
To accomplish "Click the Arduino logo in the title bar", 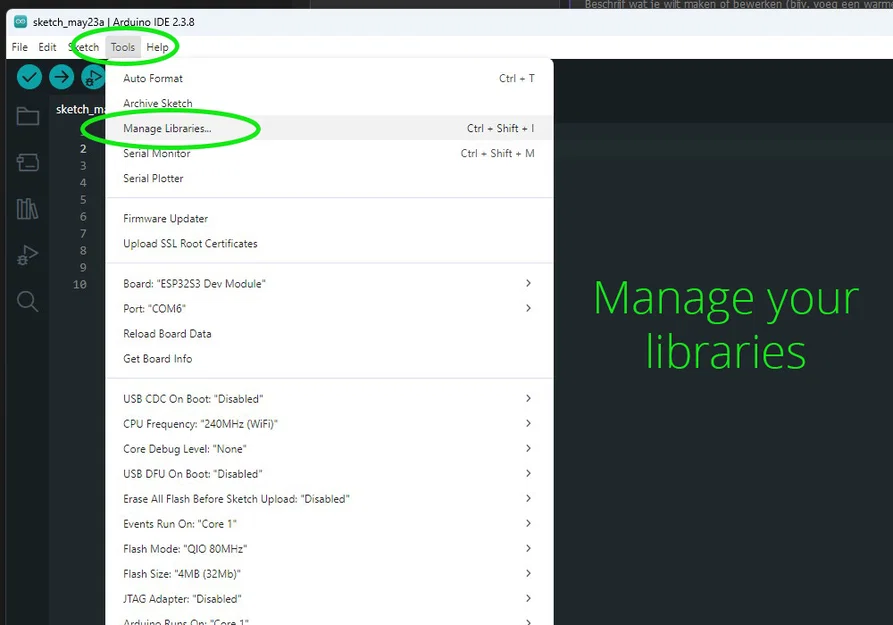I will click(21, 22).
